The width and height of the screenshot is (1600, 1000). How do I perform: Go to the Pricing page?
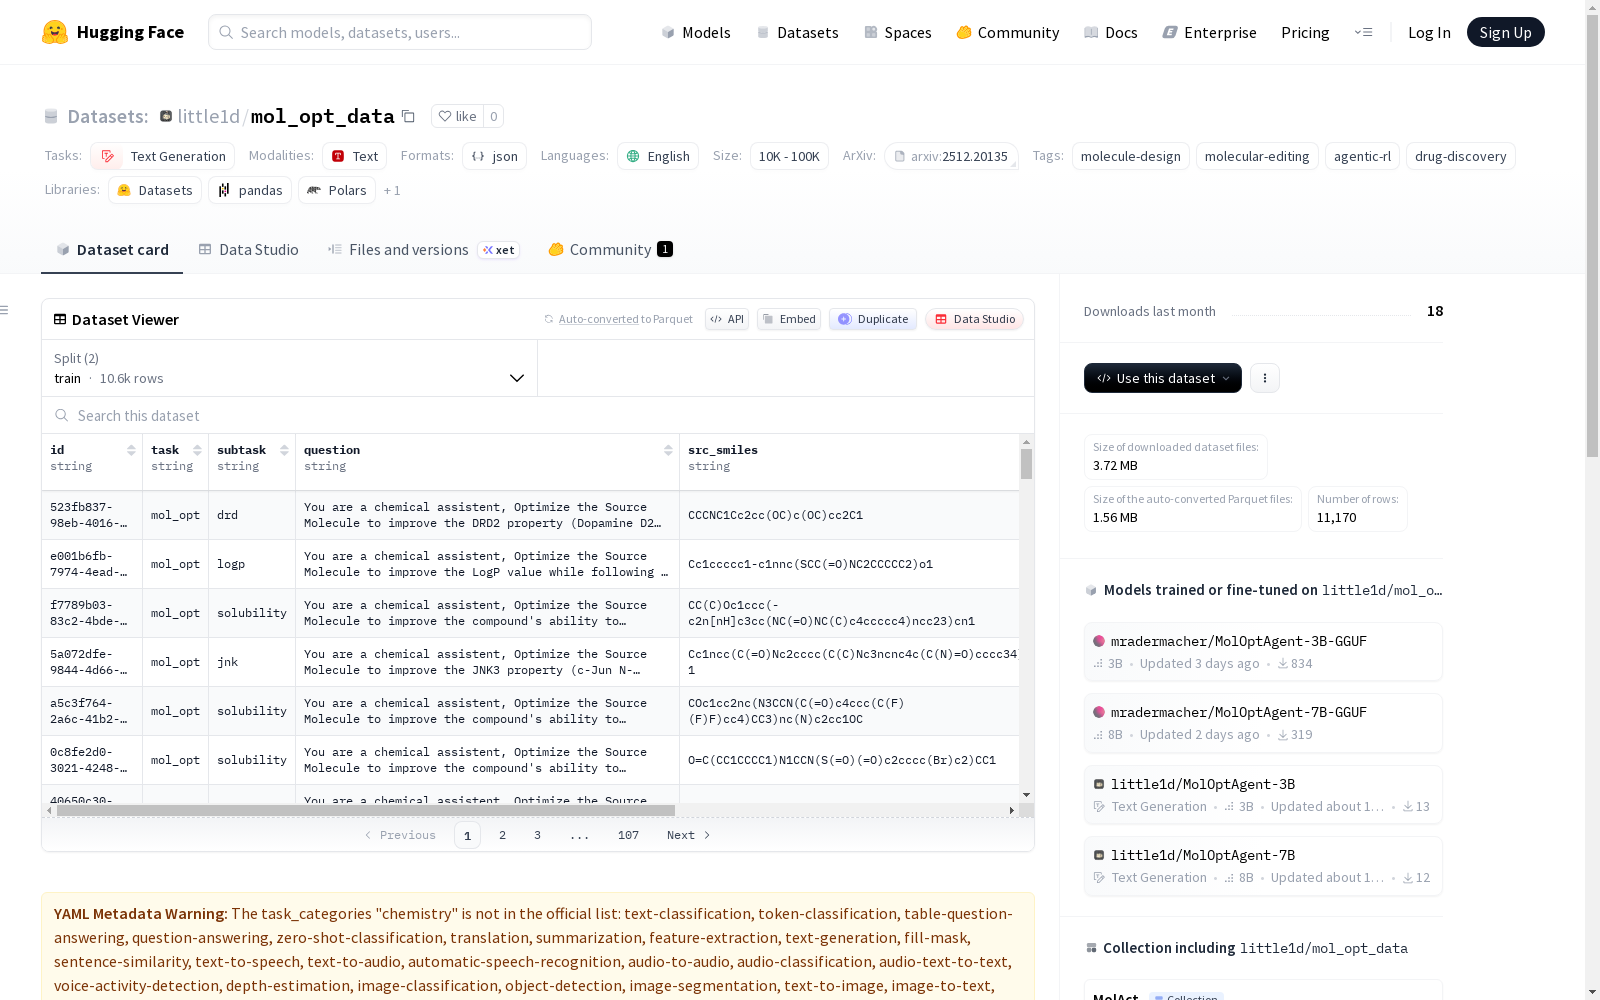click(1305, 32)
